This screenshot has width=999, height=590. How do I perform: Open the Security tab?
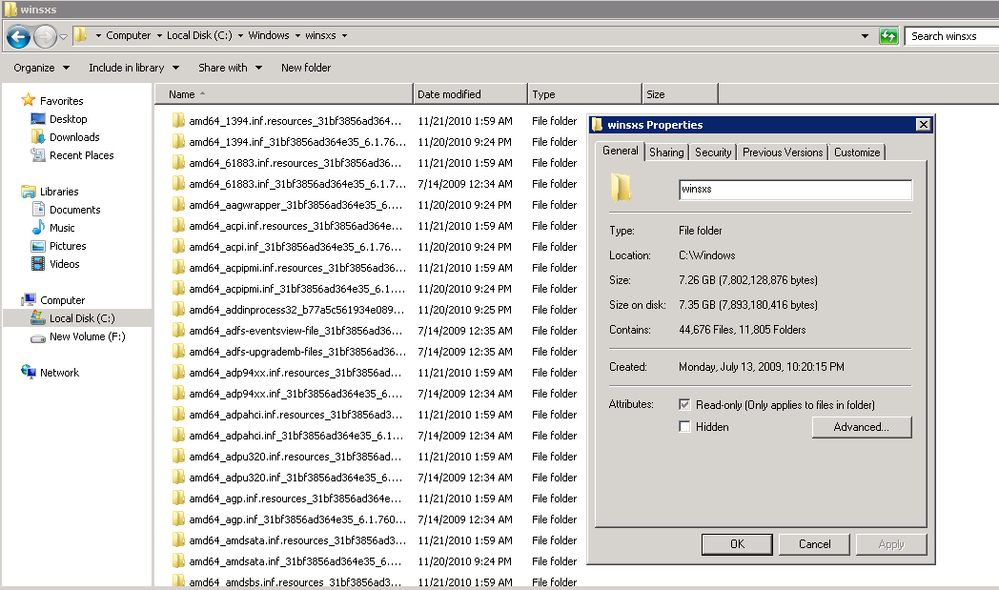713,152
